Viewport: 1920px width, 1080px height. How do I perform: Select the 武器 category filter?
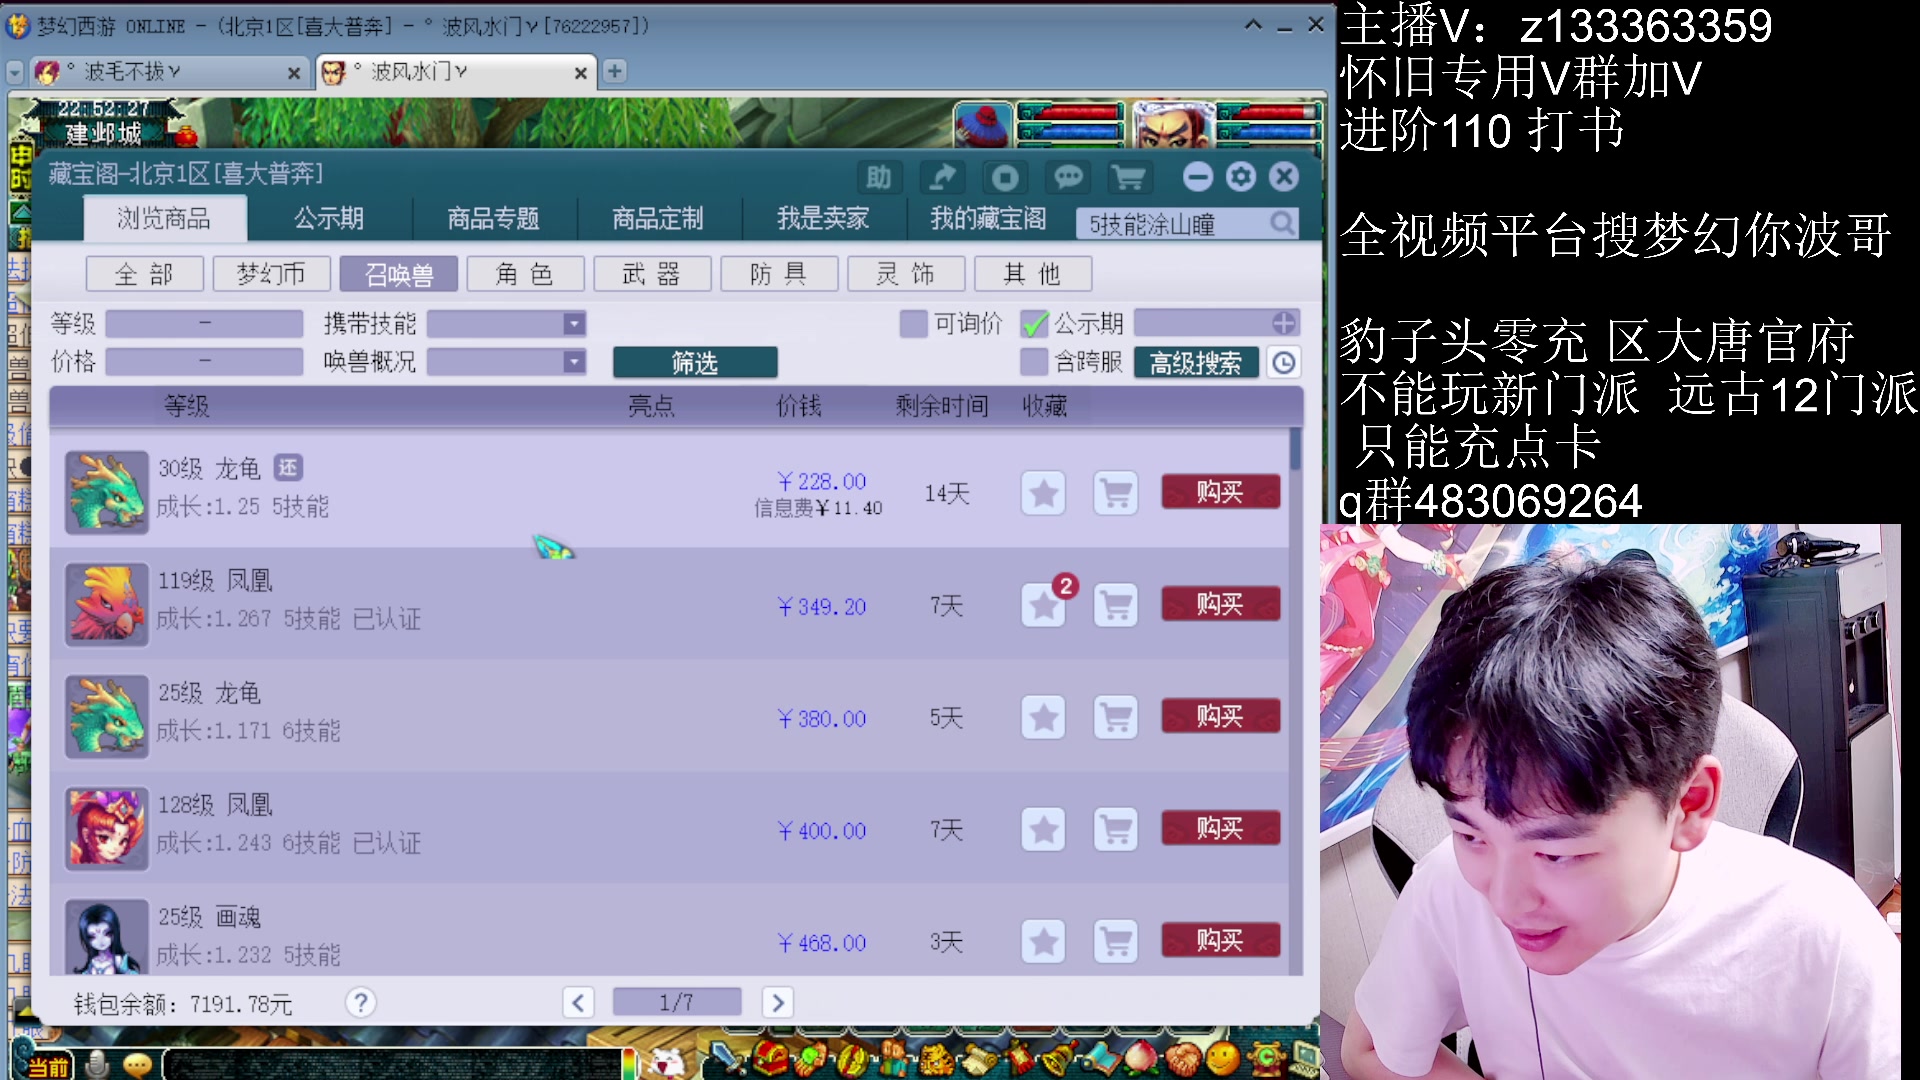point(653,274)
